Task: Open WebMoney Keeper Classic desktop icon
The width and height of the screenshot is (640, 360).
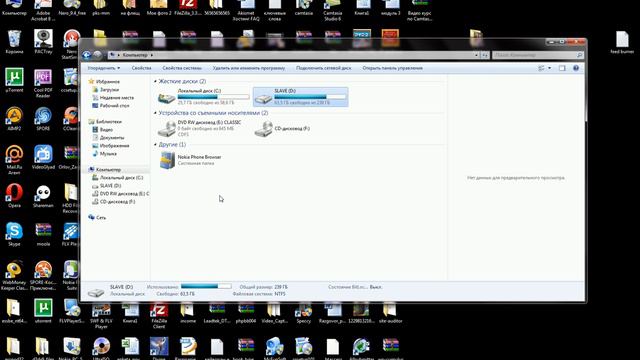Action: click(x=14, y=275)
